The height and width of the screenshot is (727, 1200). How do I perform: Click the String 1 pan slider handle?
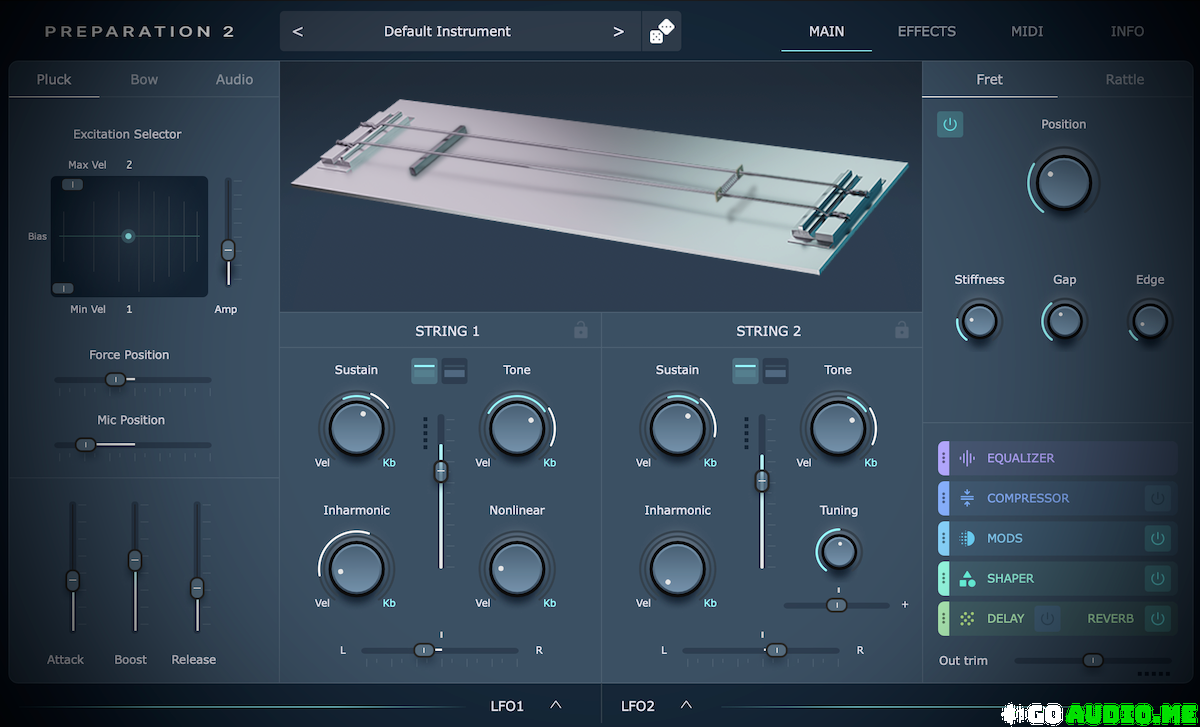tap(424, 650)
